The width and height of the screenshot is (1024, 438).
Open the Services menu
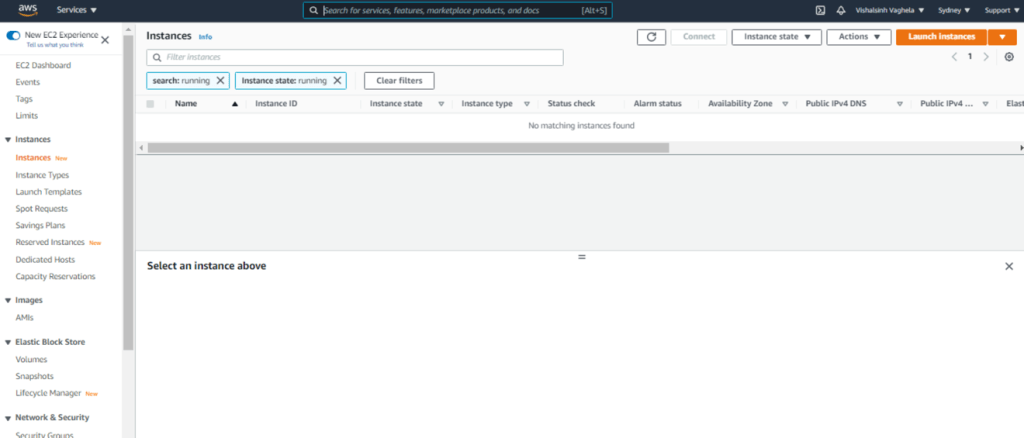pyautogui.click(x=77, y=10)
